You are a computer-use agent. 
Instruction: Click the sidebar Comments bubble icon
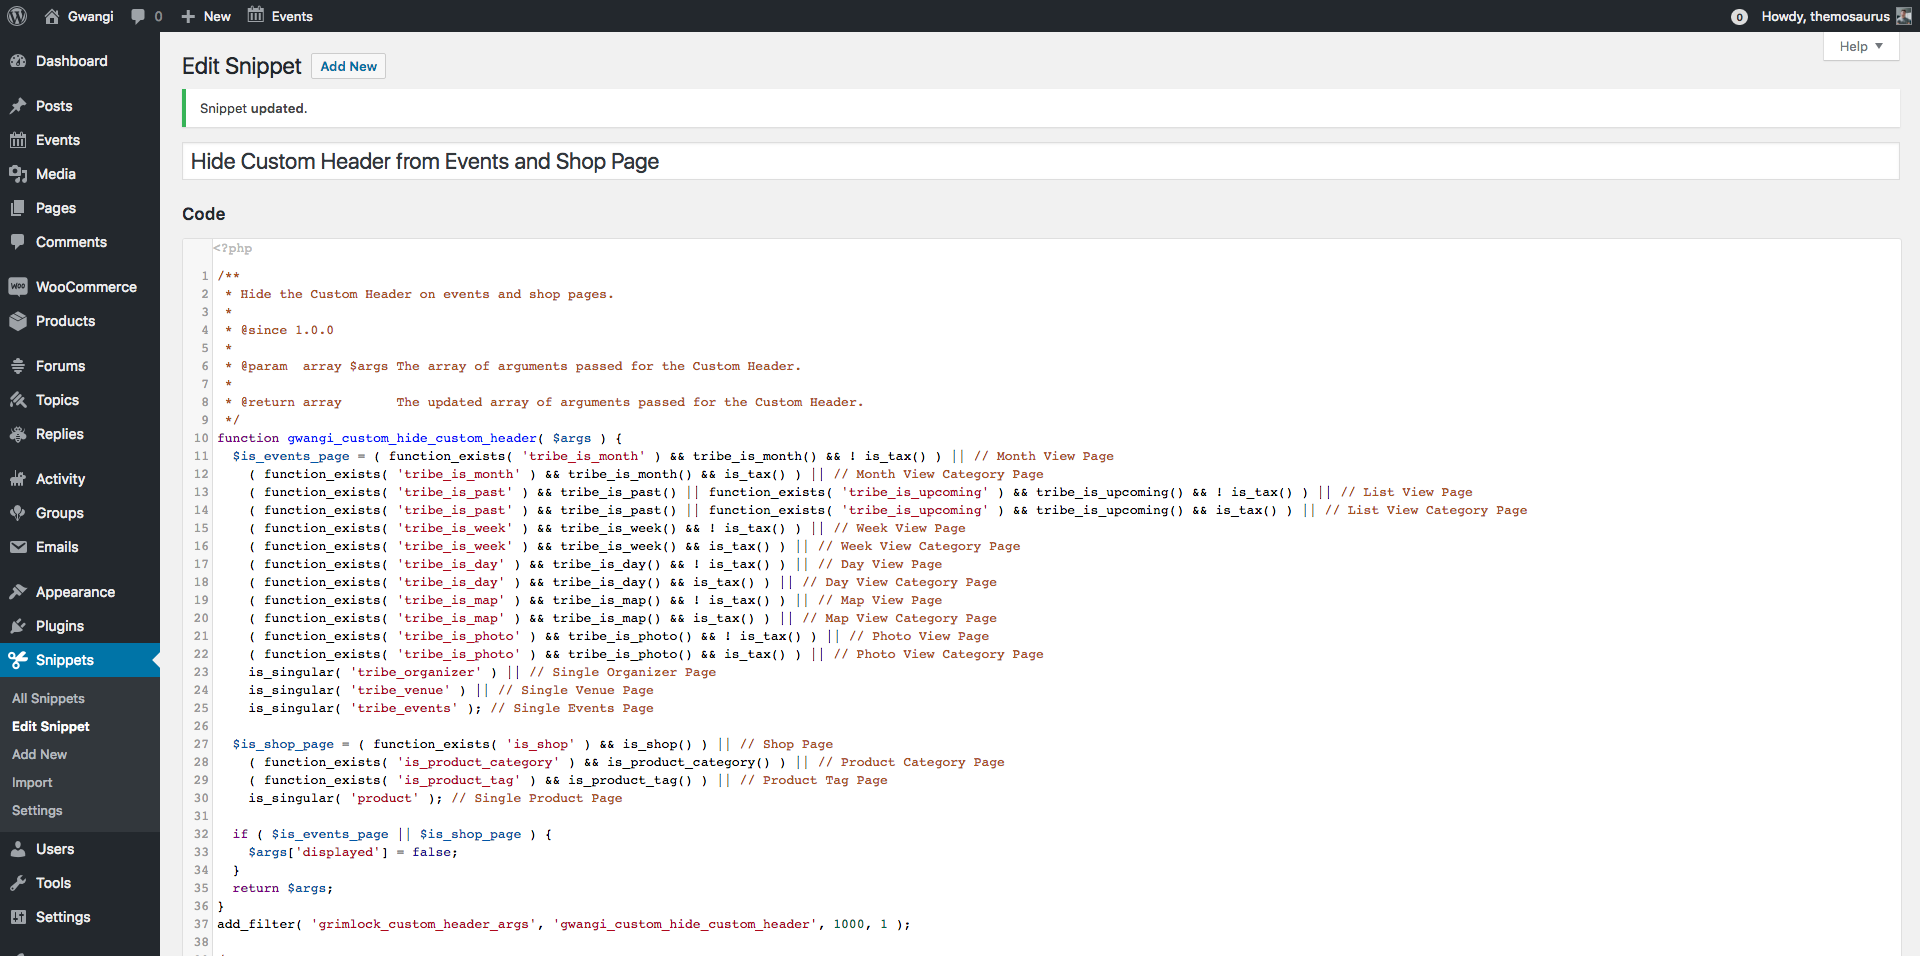(x=18, y=242)
